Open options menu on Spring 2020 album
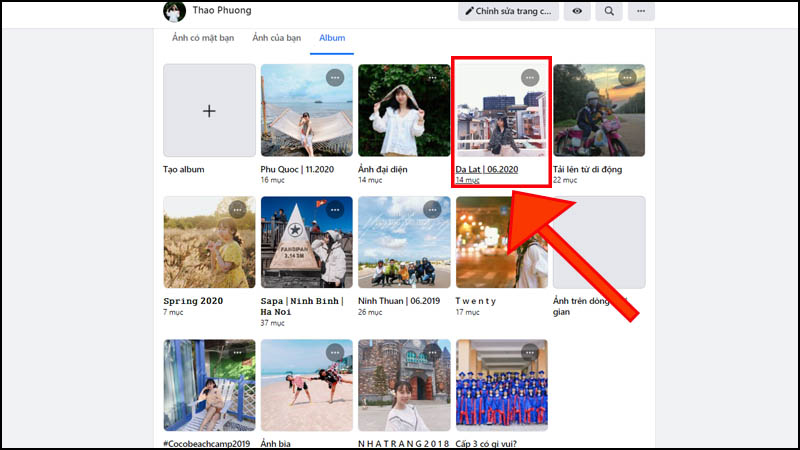The width and height of the screenshot is (800, 450). click(x=237, y=210)
